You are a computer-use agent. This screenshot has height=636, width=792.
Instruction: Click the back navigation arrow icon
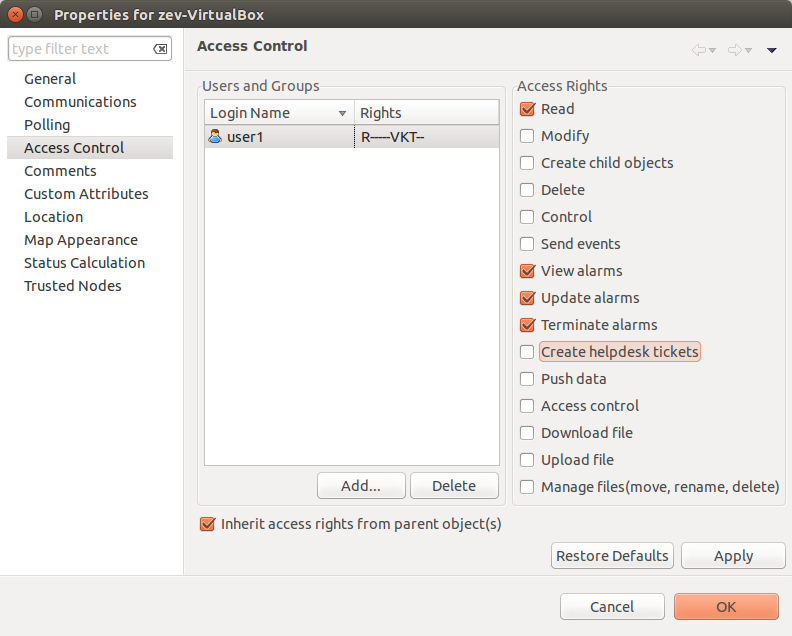(699, 50)
